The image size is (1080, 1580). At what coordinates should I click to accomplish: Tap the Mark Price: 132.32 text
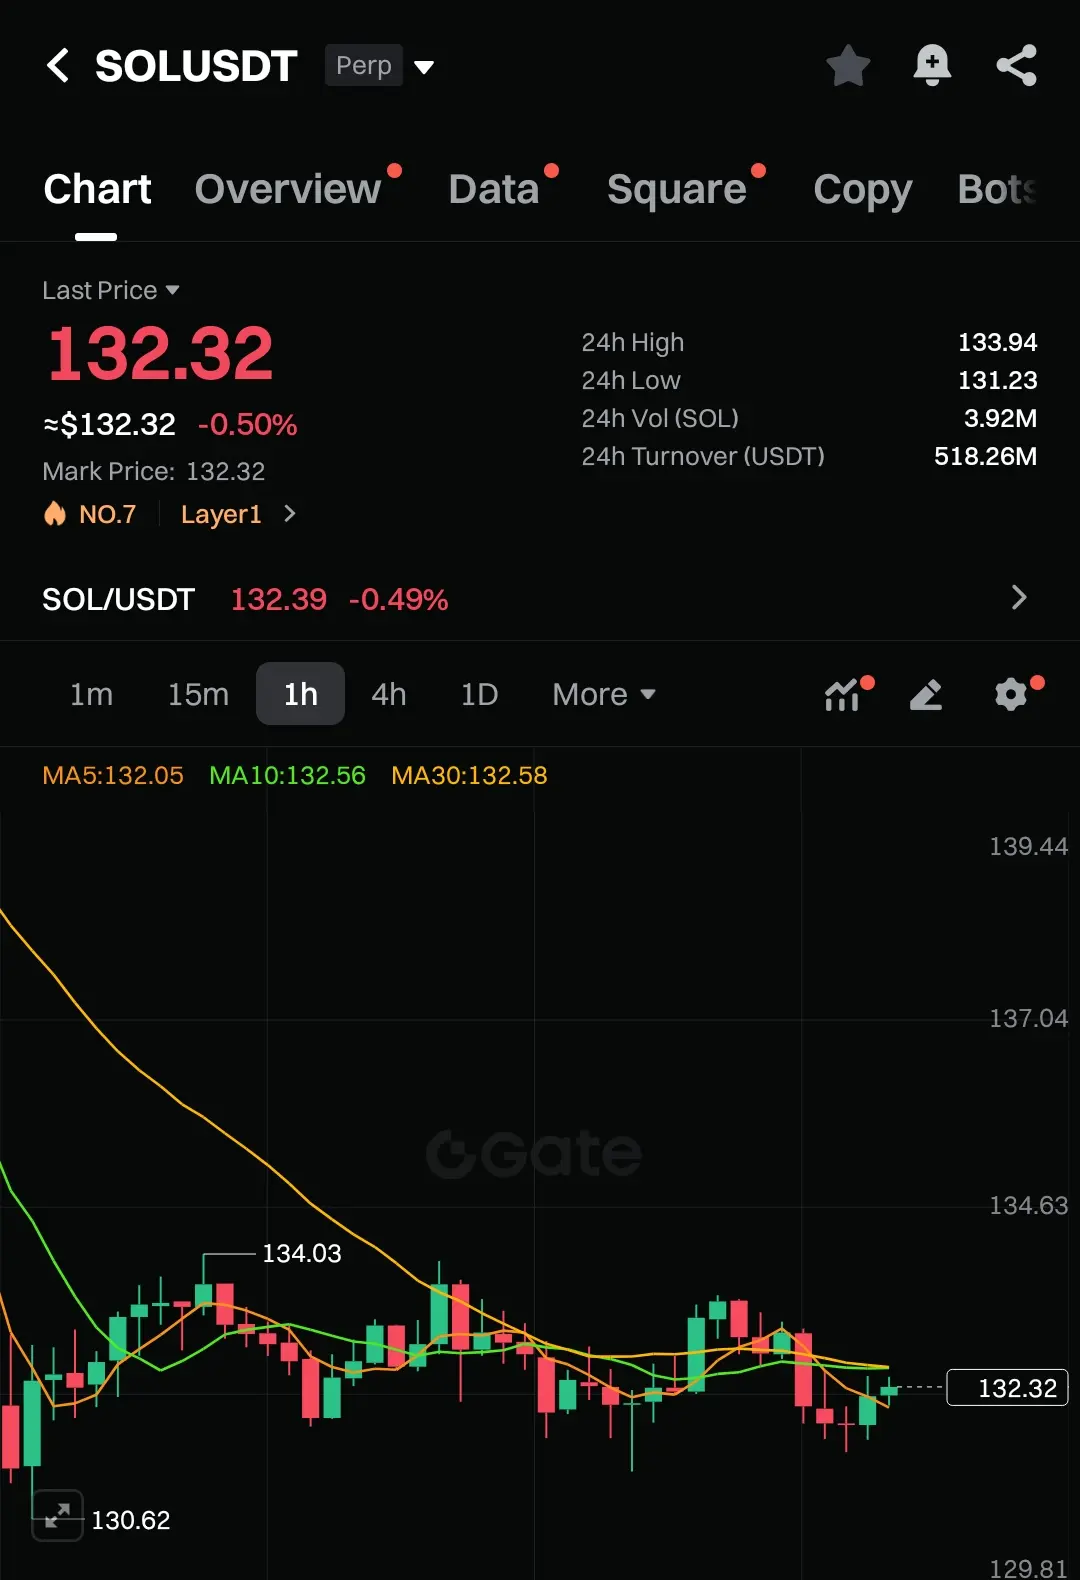click(x=154, y=471)
